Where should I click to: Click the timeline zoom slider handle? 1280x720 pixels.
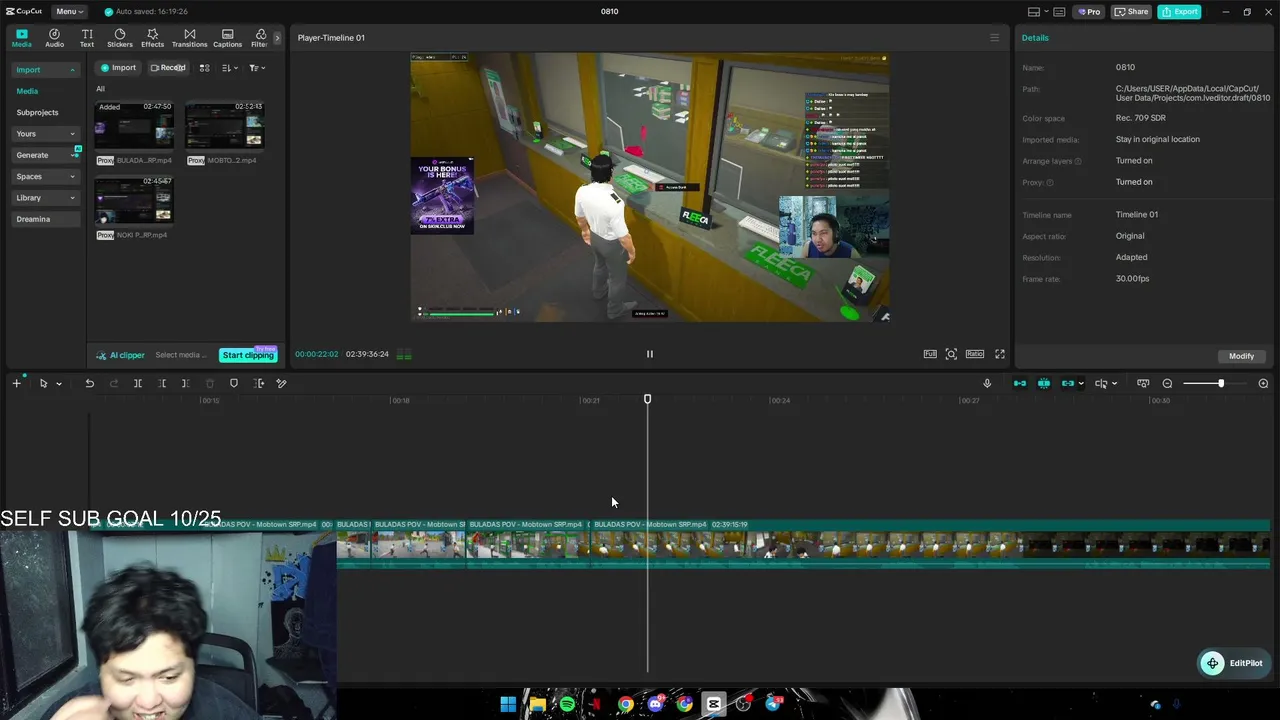[1220, 383]
